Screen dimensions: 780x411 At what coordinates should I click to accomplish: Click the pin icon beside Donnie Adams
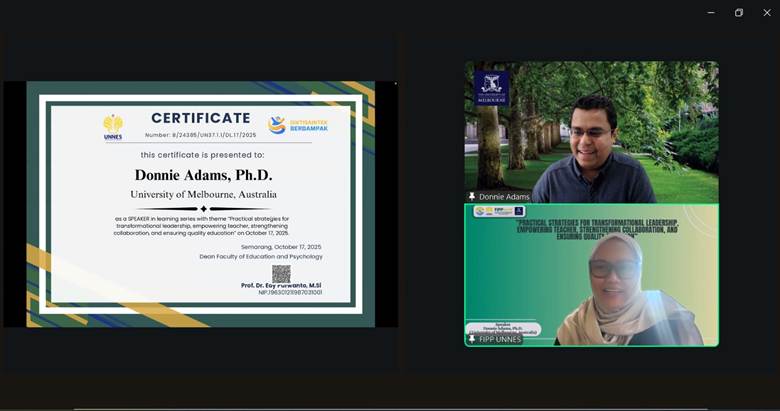coord(472,197)
